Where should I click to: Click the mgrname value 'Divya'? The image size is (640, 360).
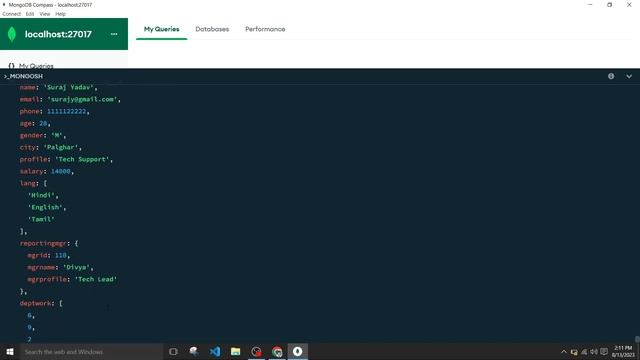(76, 267)
